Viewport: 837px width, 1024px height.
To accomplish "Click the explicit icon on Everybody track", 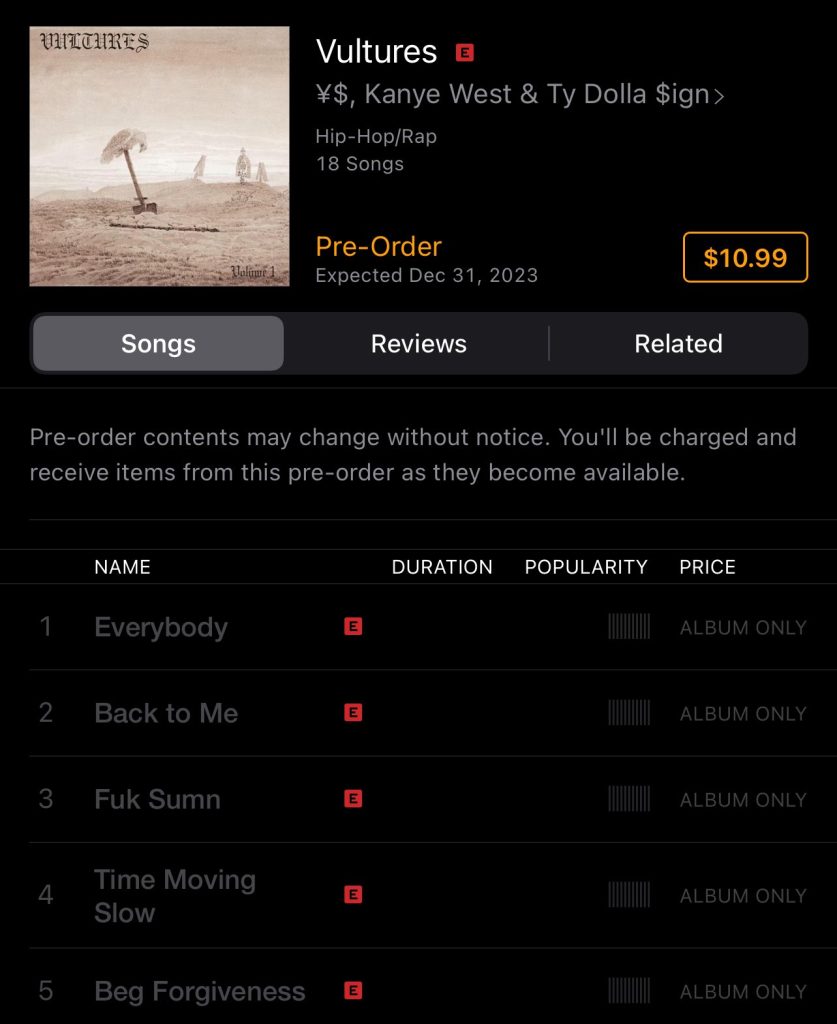I will click(x=353, y=626).
